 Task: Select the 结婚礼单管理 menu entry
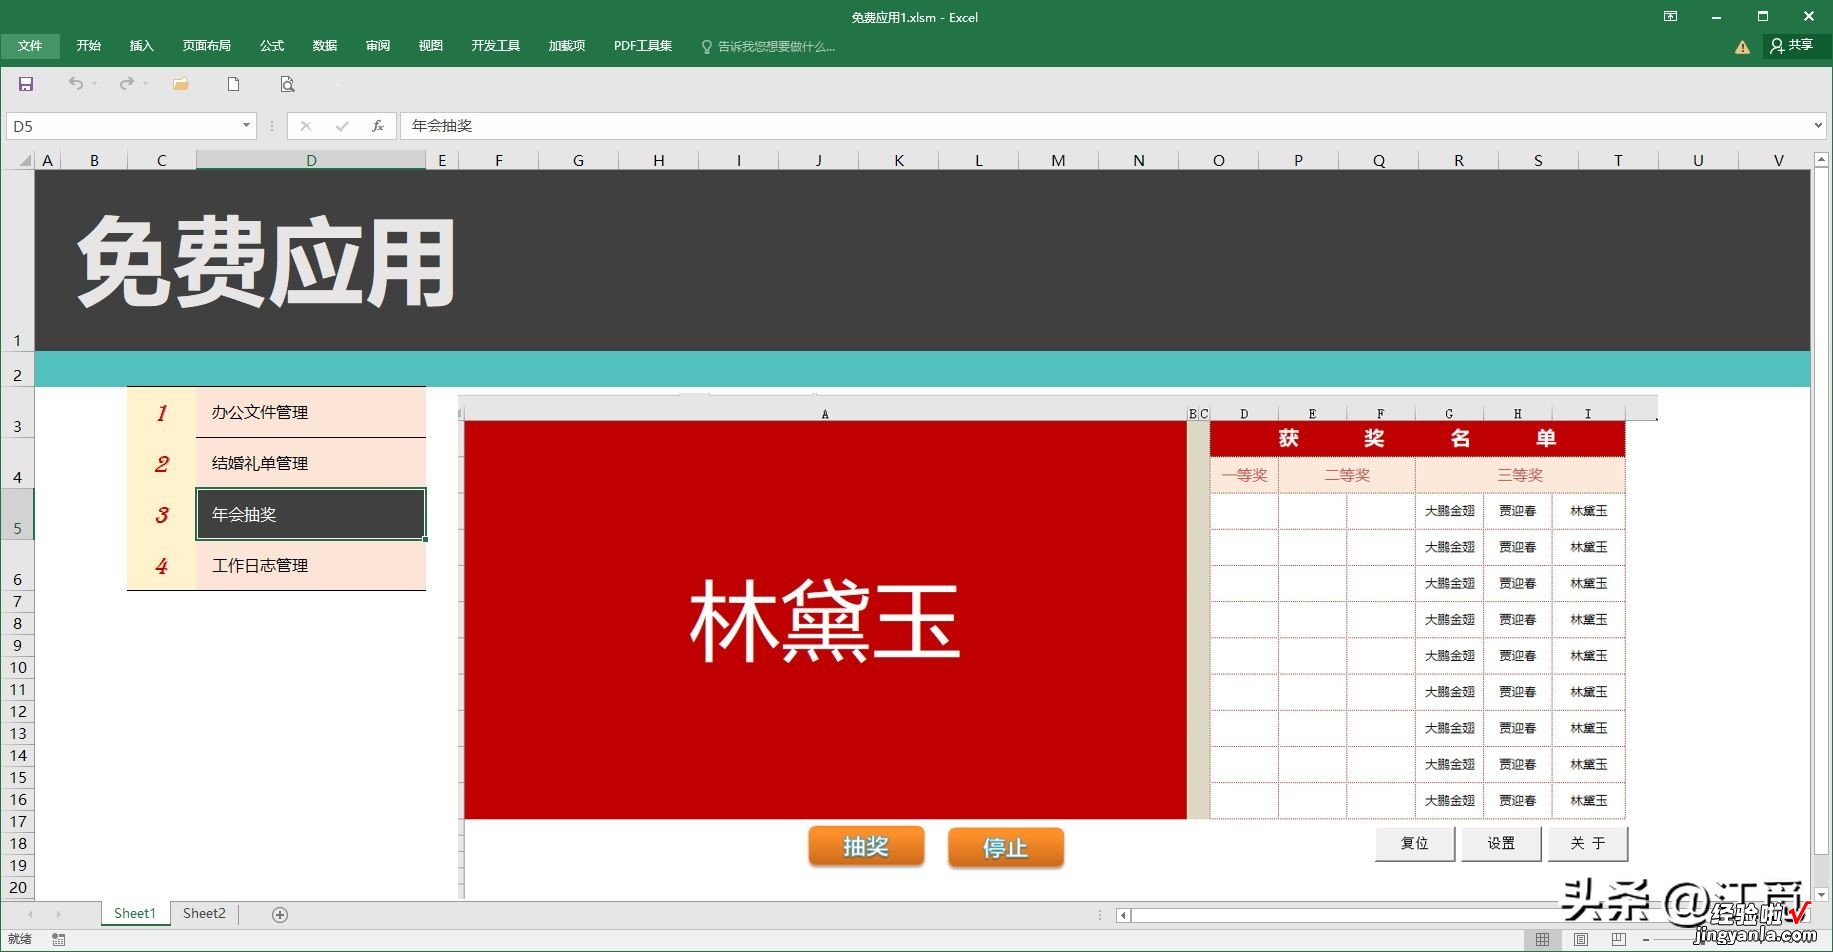click(x=311, y=463)
